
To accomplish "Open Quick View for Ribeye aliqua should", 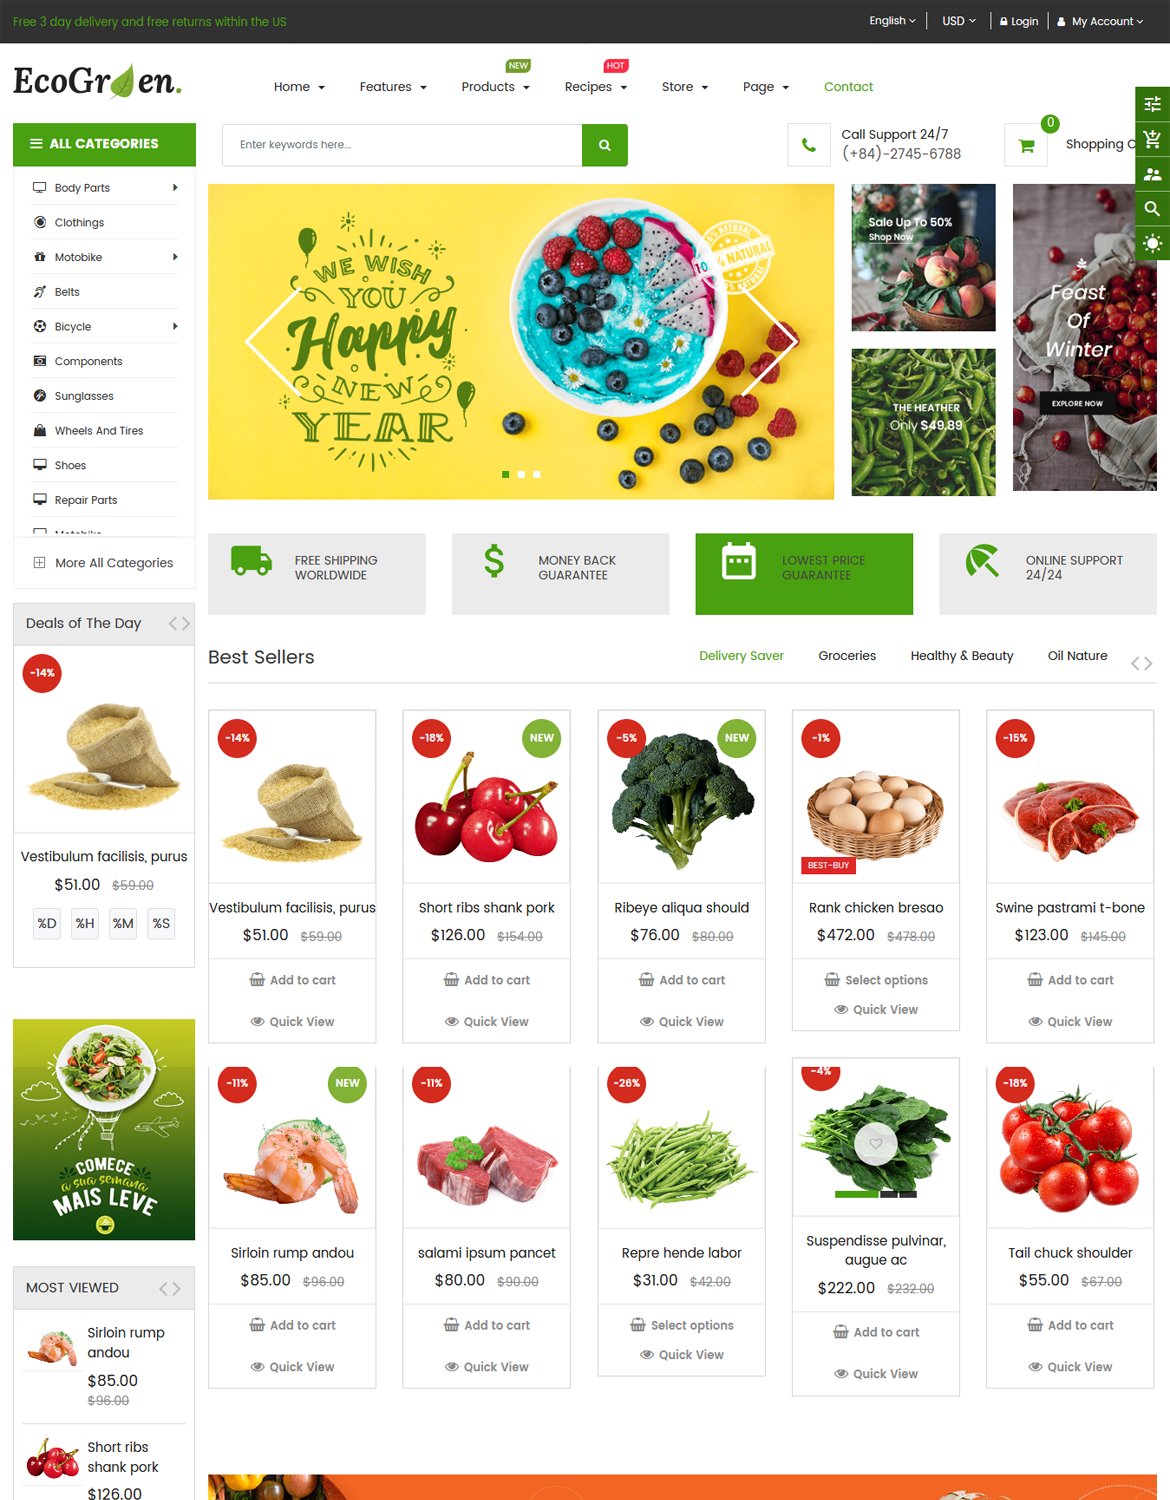I will (x=681, y=1022).
